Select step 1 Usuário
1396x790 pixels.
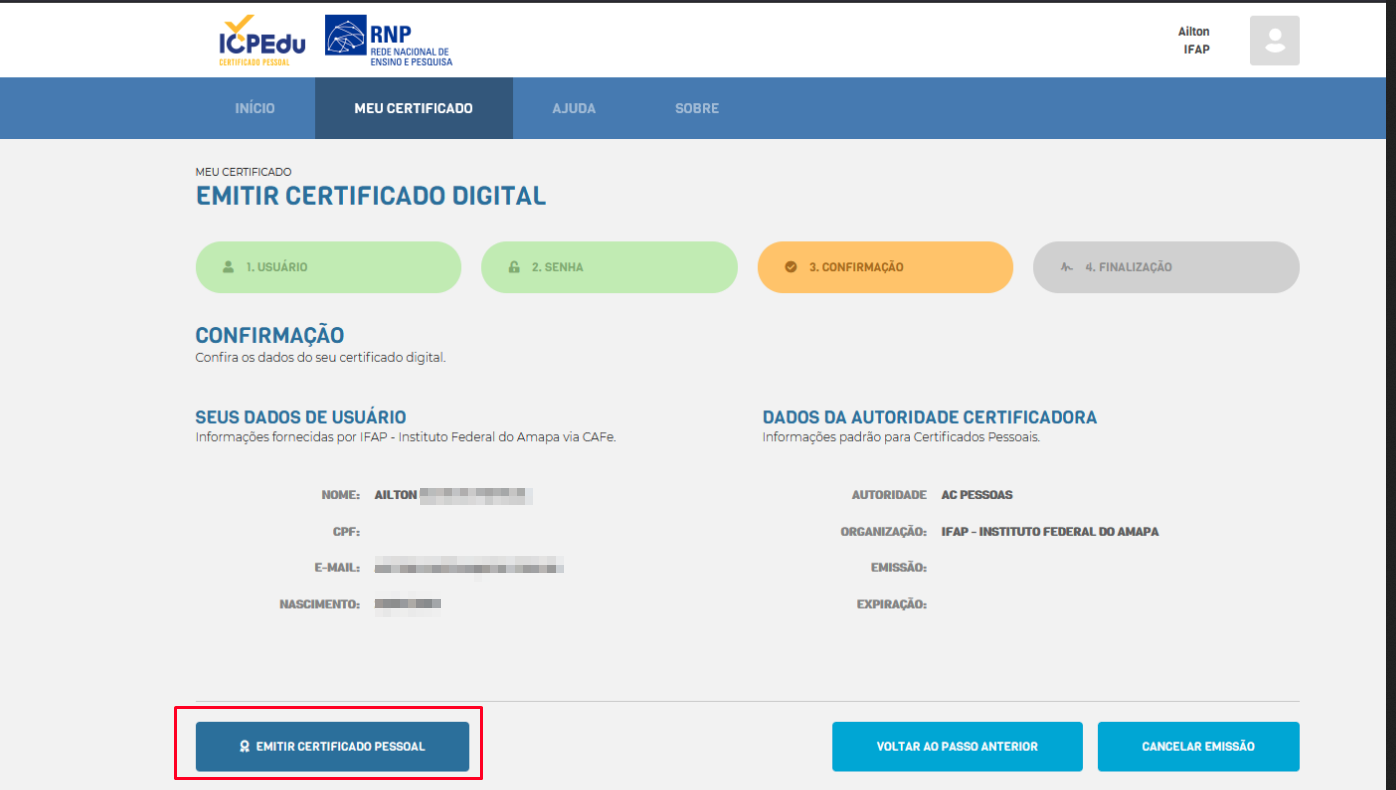[328, 267]
